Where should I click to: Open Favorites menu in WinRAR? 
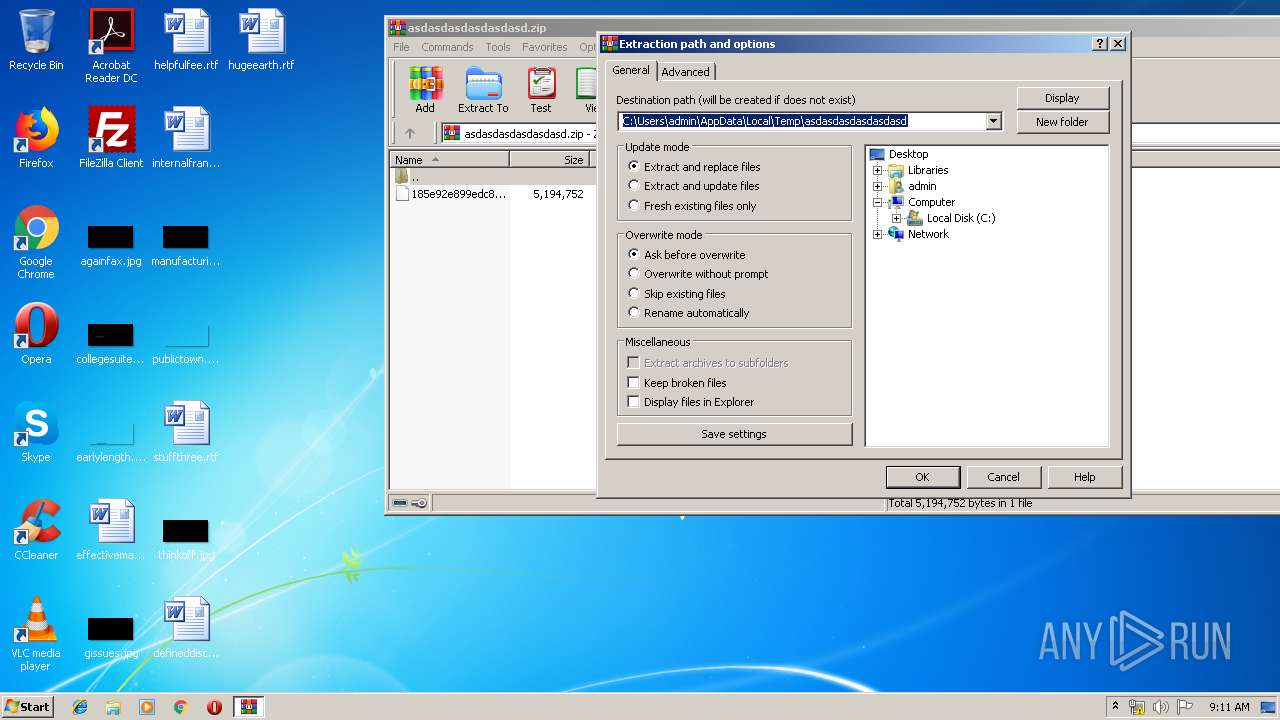544,47
